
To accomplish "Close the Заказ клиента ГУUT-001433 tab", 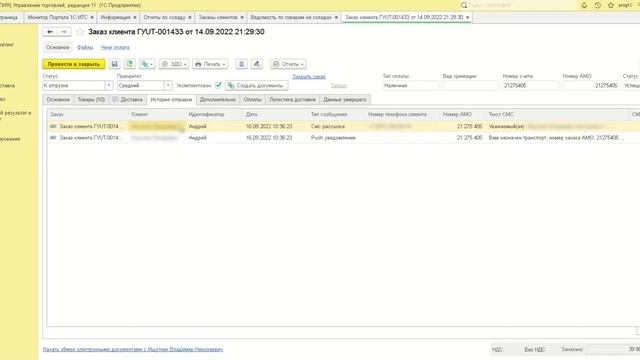I will 467,18.
